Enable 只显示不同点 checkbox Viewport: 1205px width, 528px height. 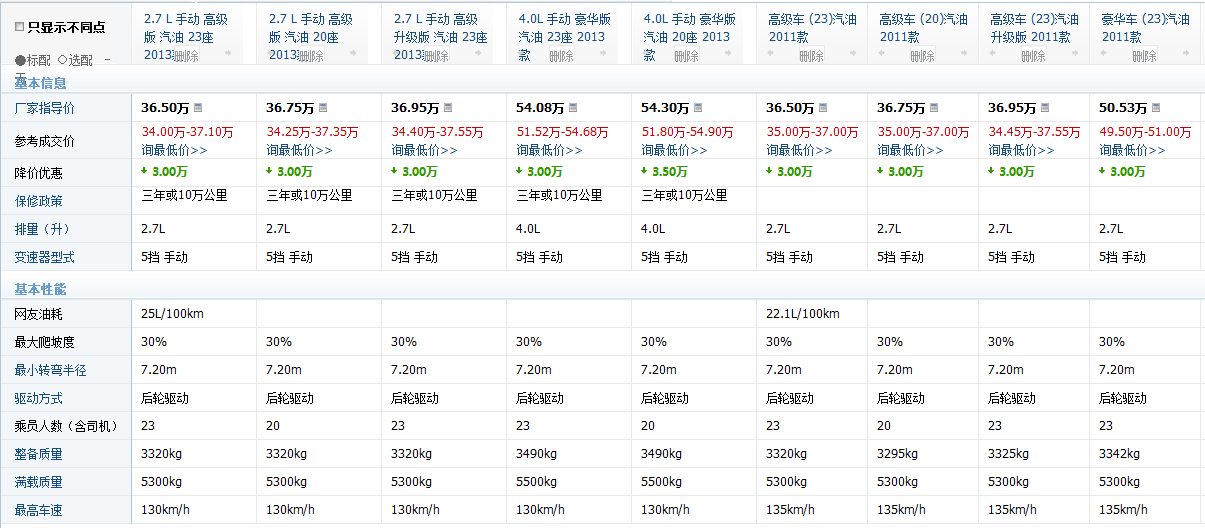point(20,28)
